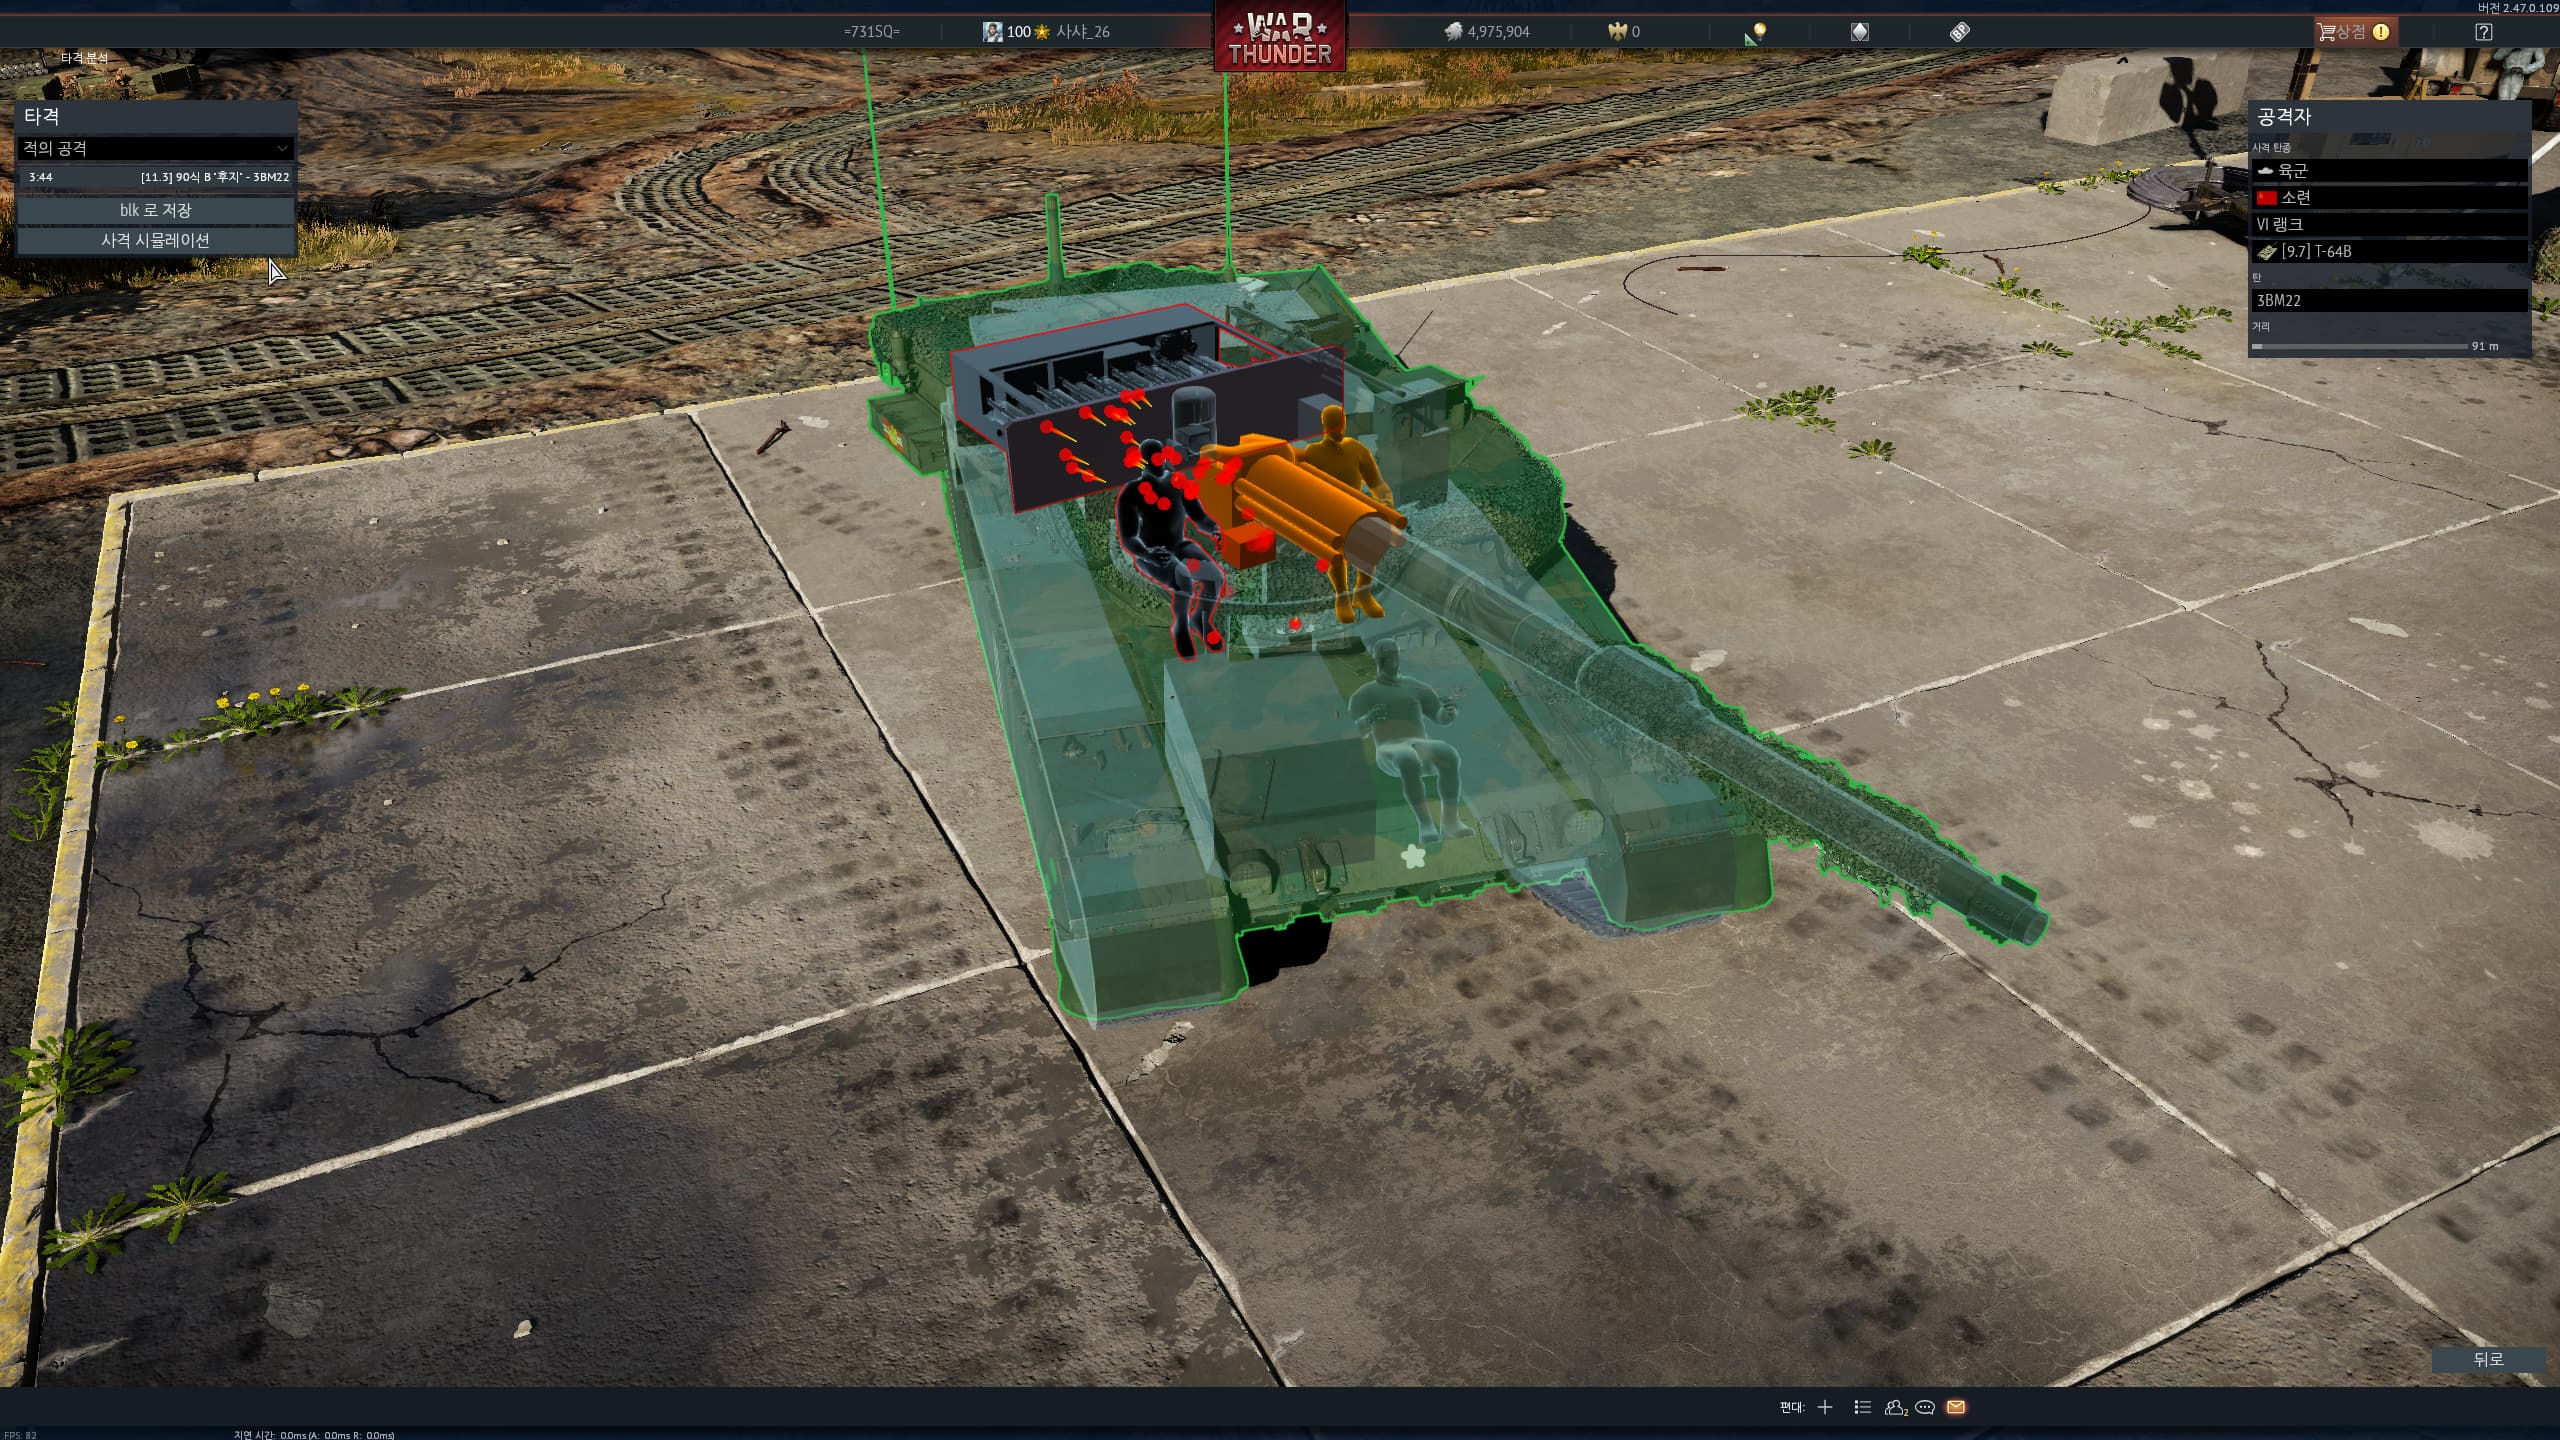
Task: Click the War Thunder logo
Action: [1280, 38]
